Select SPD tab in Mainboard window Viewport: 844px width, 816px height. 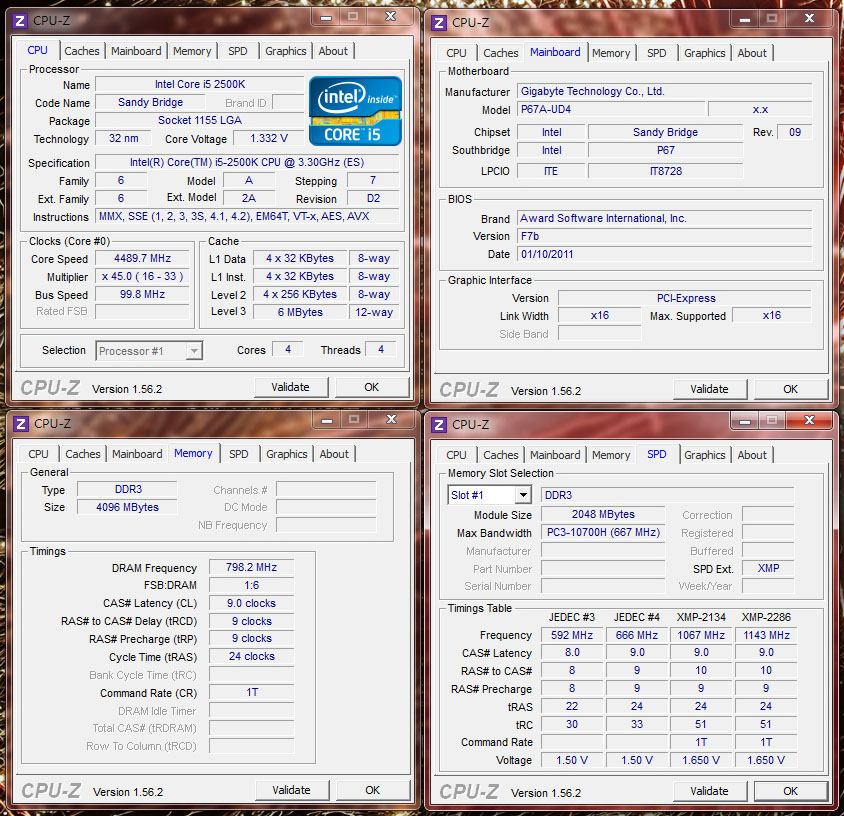pyautogui.click(x=657, y=53)
